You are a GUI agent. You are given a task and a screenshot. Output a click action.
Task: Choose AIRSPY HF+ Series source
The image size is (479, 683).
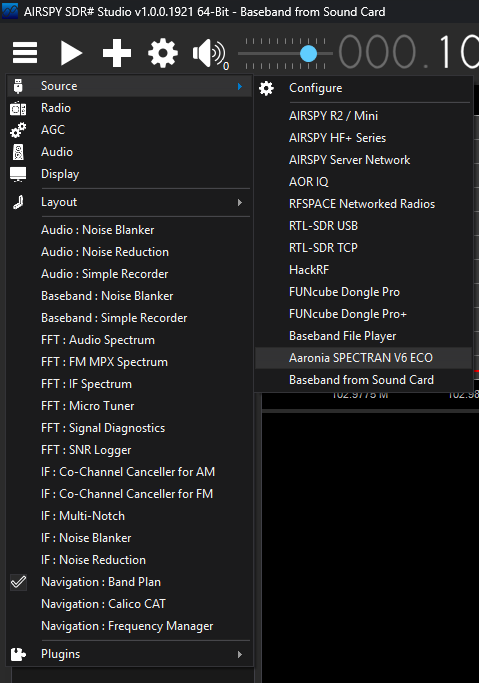point(364,138)
